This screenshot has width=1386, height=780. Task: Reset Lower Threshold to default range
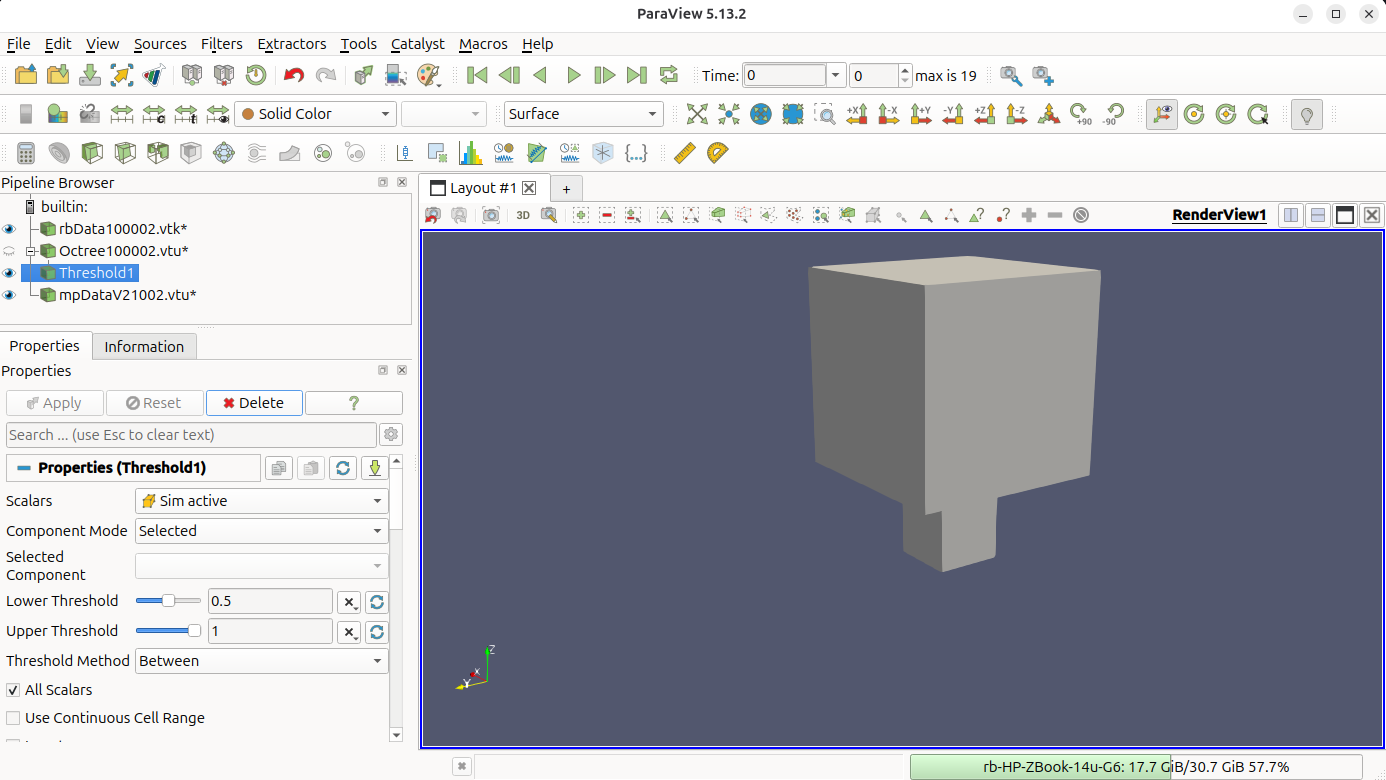tap(376, 602)
